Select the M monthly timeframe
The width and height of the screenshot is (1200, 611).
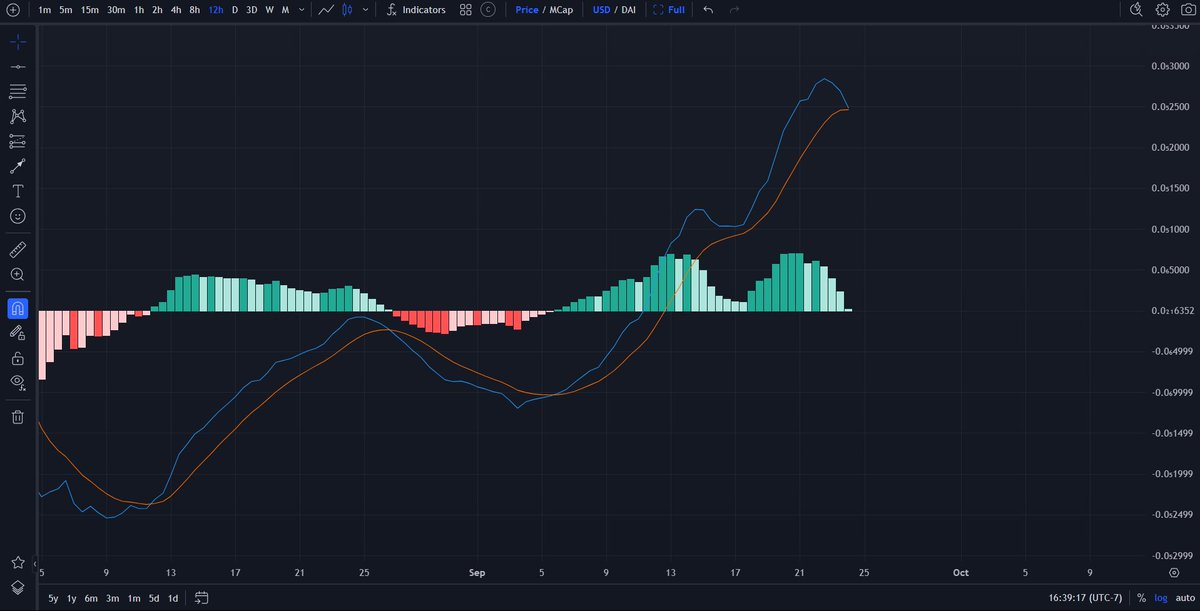tap(285, 10)
